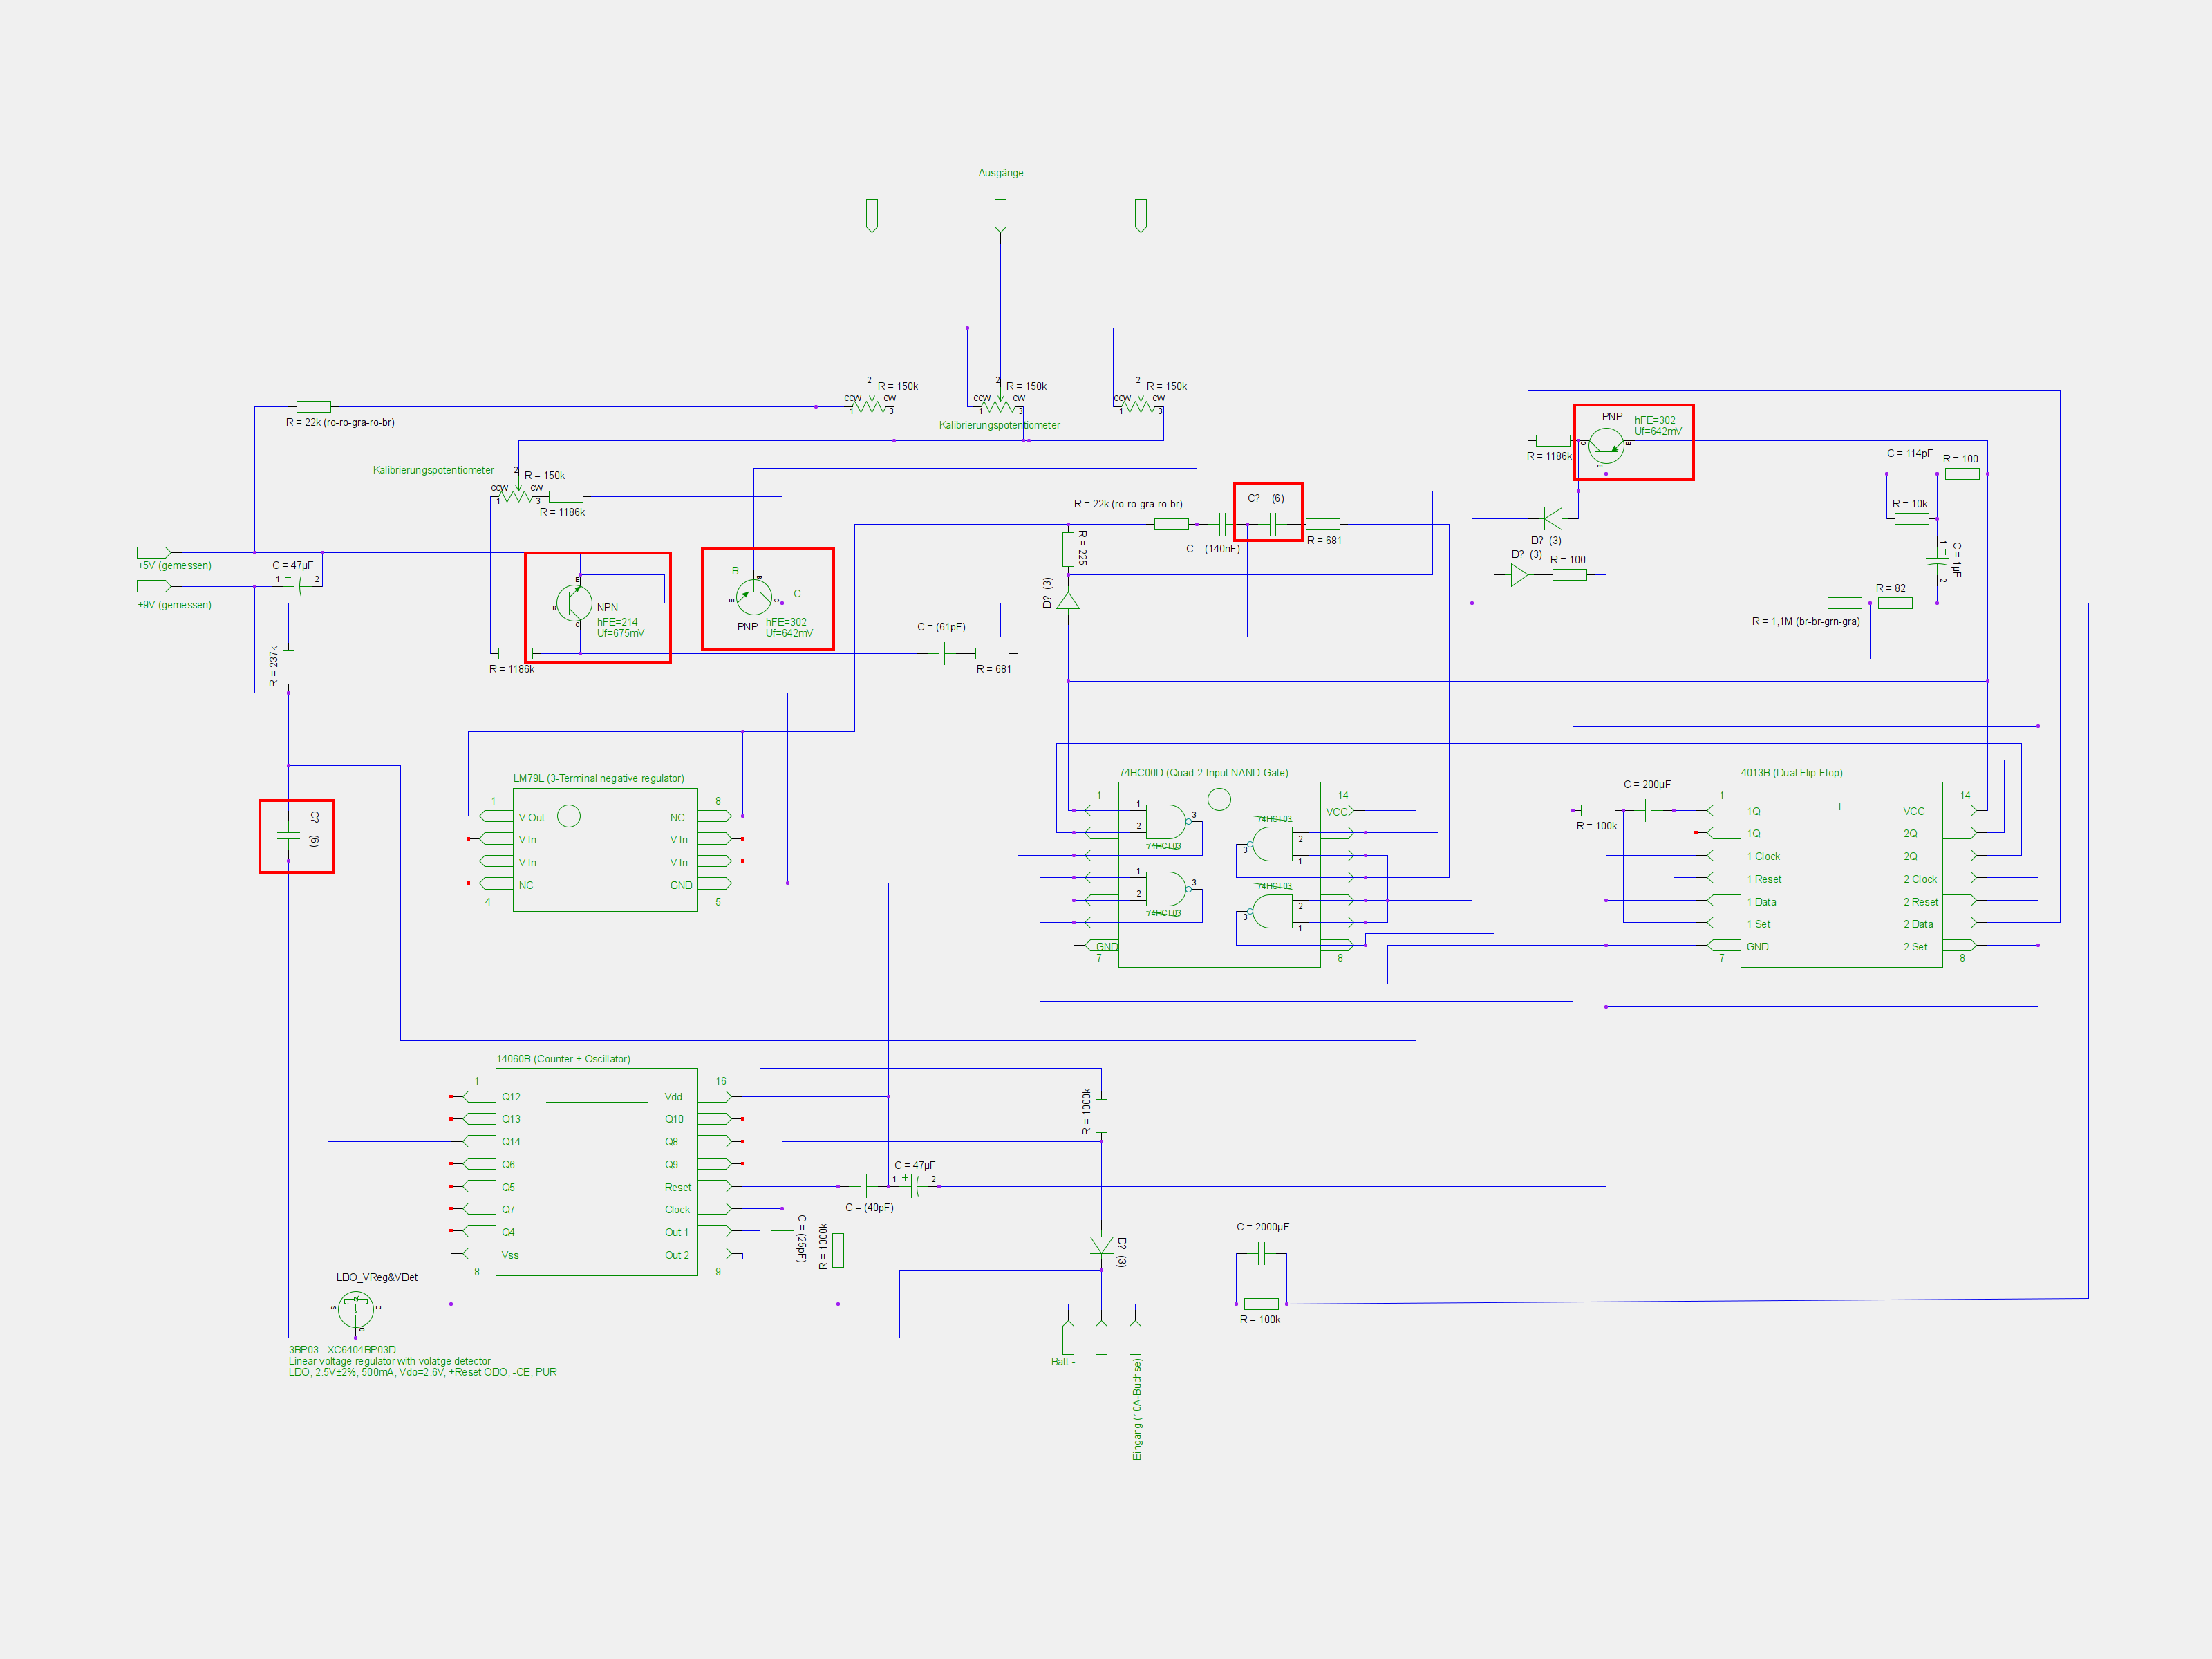2212x1659 pixels.
Task: Select the diode symbol below the R = 225 resistor
Action: tap(1068, 600)
